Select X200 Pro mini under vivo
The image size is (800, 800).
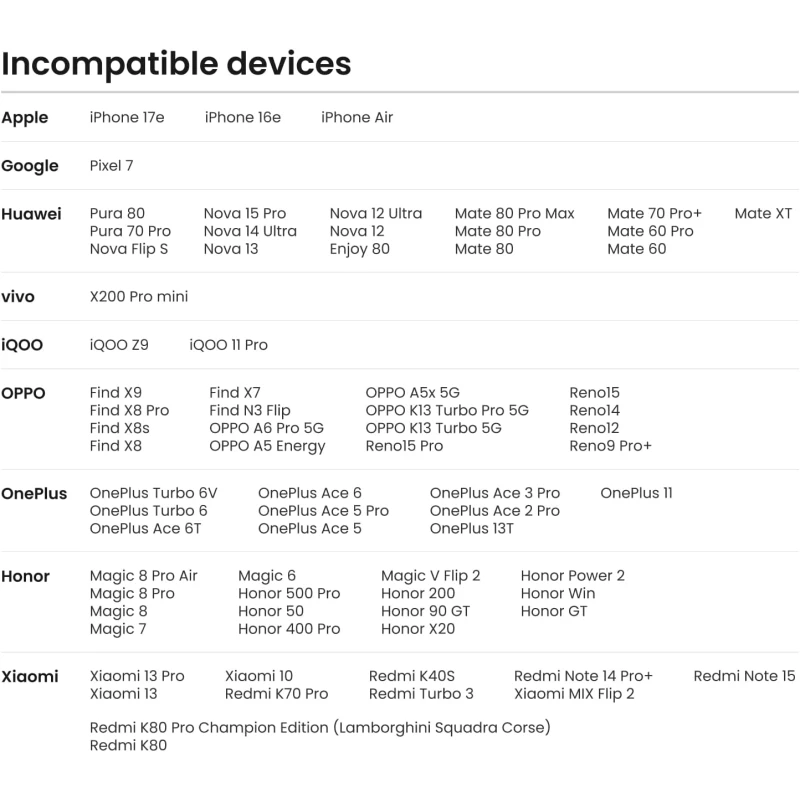coord(139,296)
